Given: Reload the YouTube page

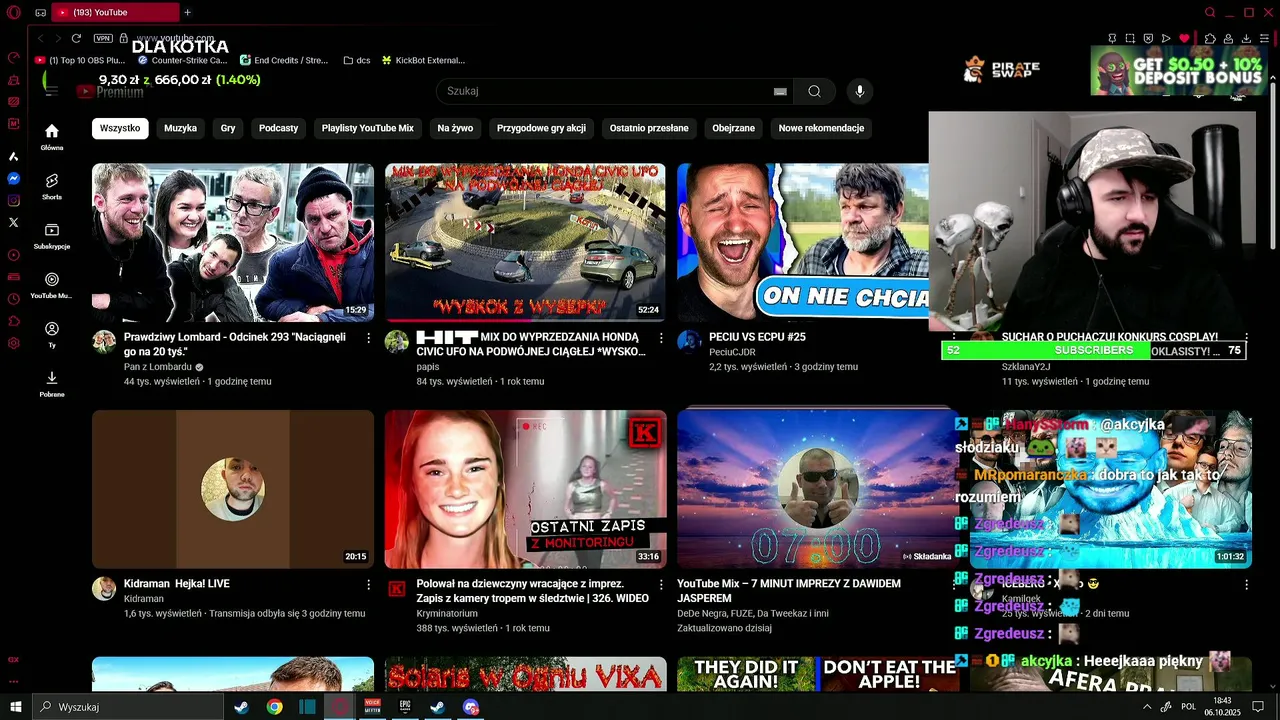Looking at the screenshot, I should pos(76,38).
